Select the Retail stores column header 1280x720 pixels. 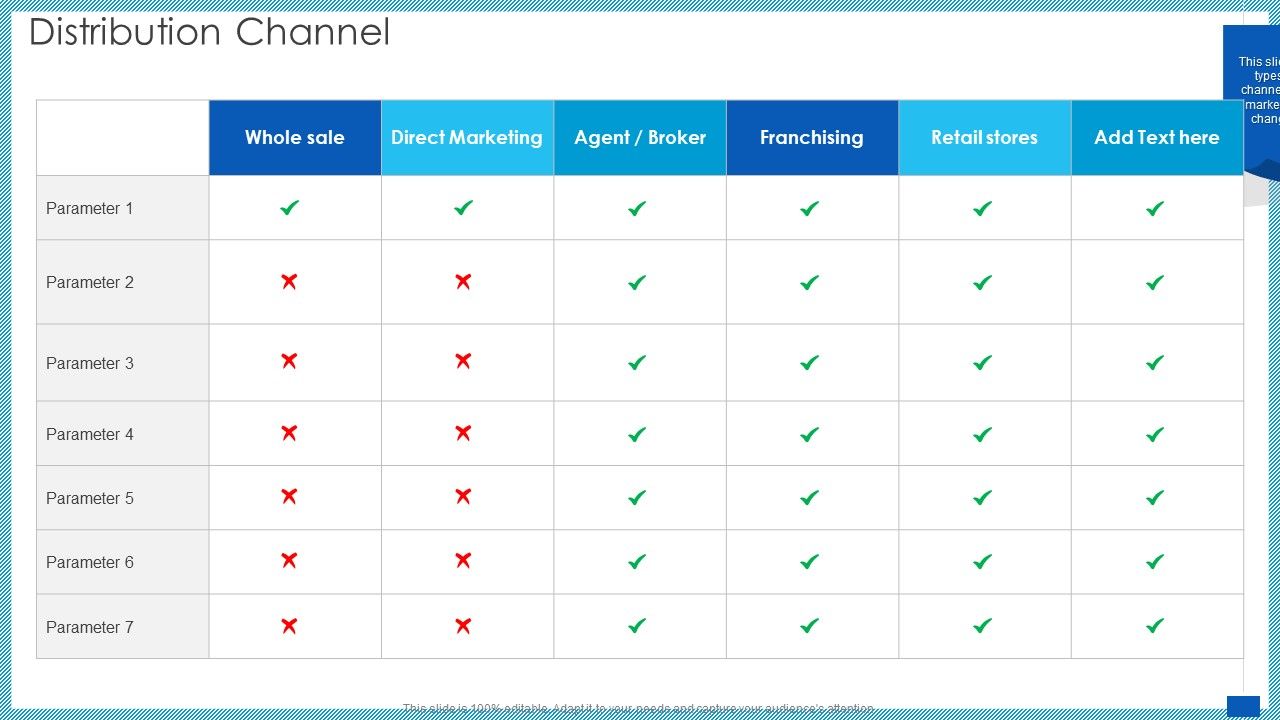985,138
